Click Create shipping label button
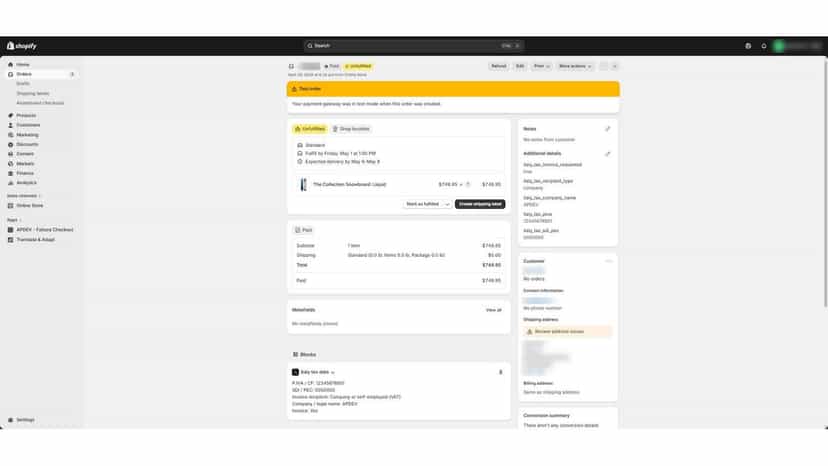This screenshot has height=466, width=828. tap(480, 204)
